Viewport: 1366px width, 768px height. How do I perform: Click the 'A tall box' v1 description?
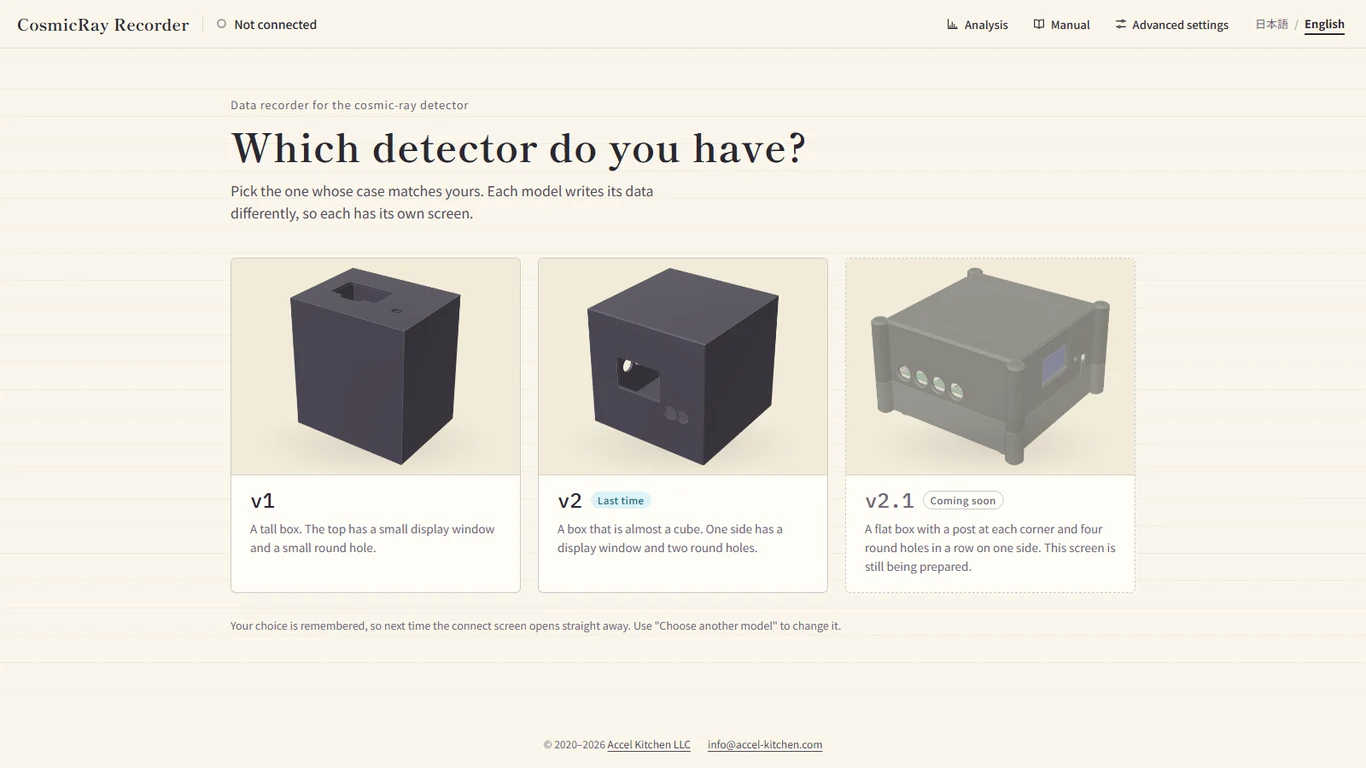372,539
